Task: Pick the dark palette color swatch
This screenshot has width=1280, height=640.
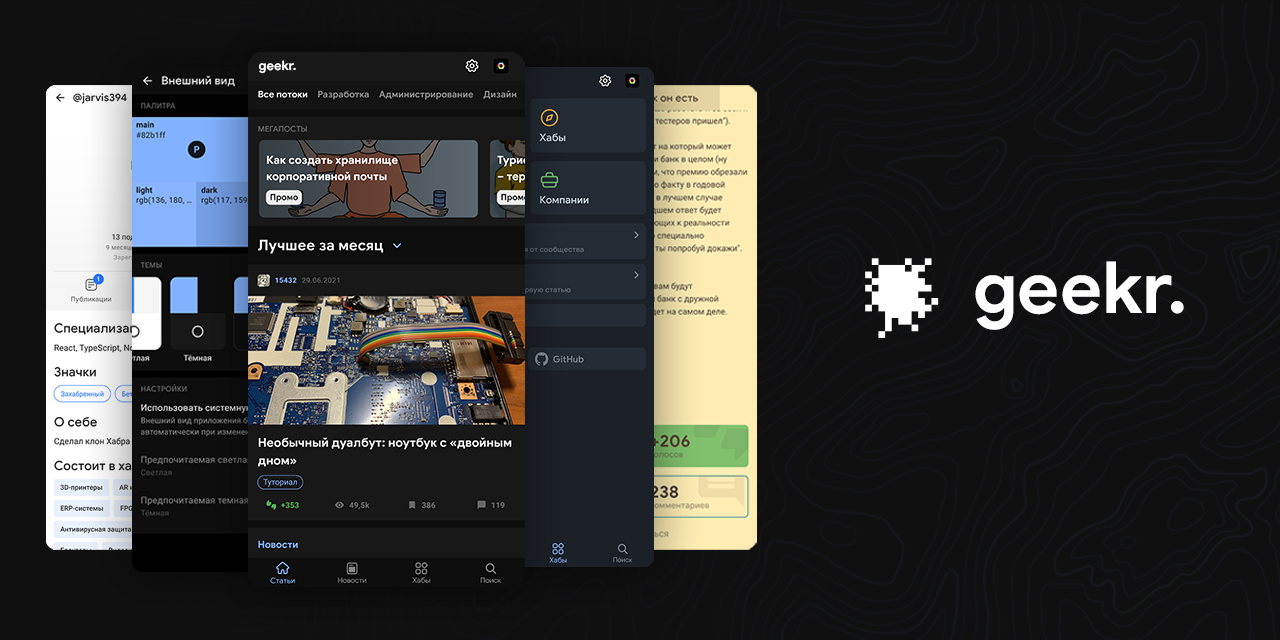Action: (x=223, y=214)
